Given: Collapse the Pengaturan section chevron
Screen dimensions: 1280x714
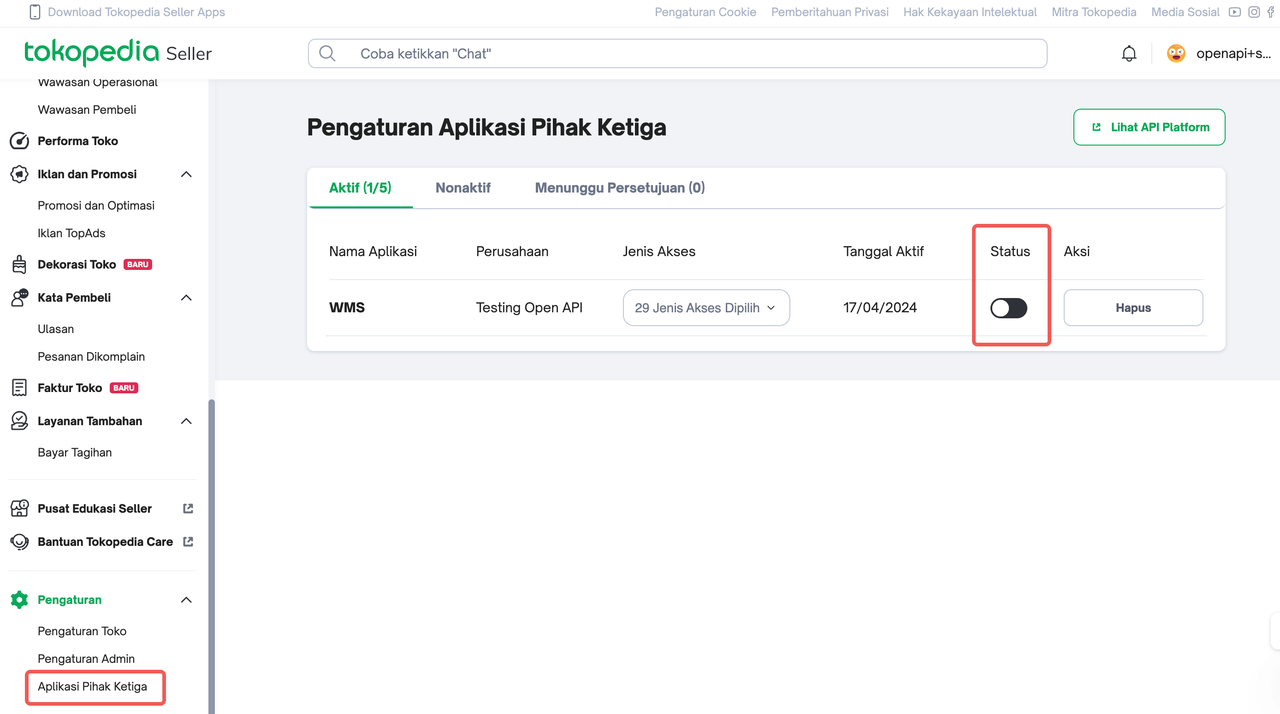Looking at the screenshot, I should [x=186, y=600].
